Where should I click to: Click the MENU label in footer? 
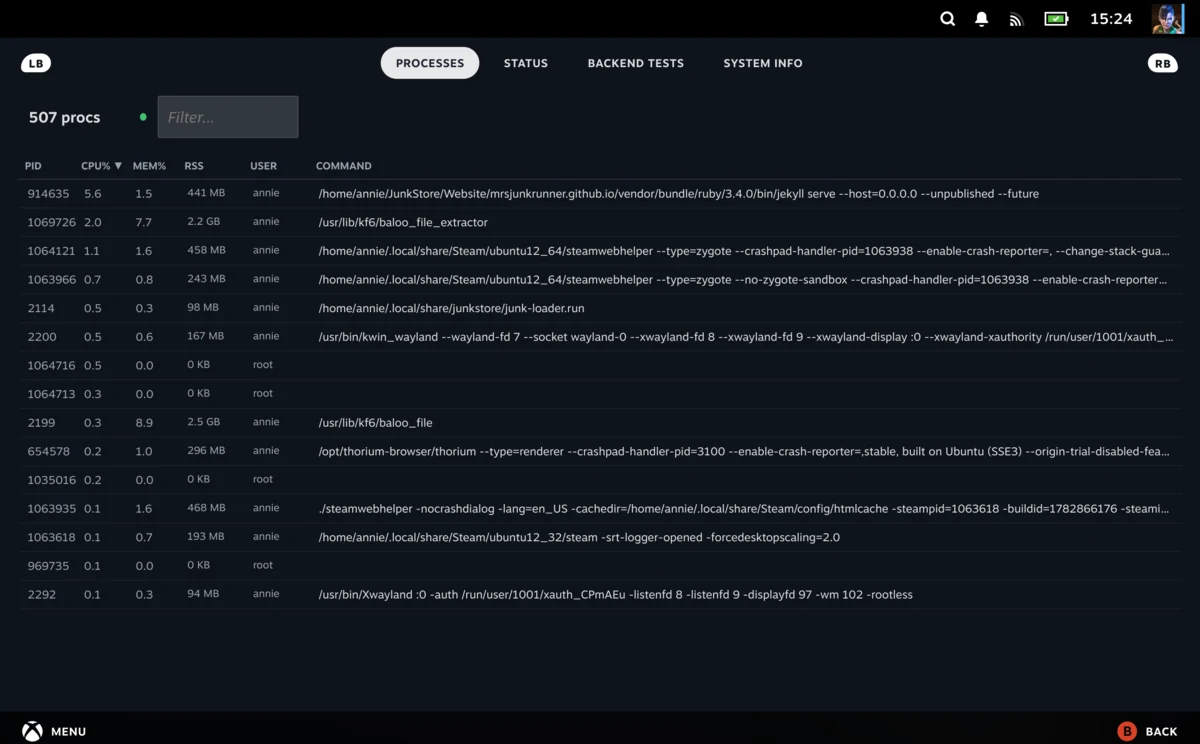(x=68, y=732)
